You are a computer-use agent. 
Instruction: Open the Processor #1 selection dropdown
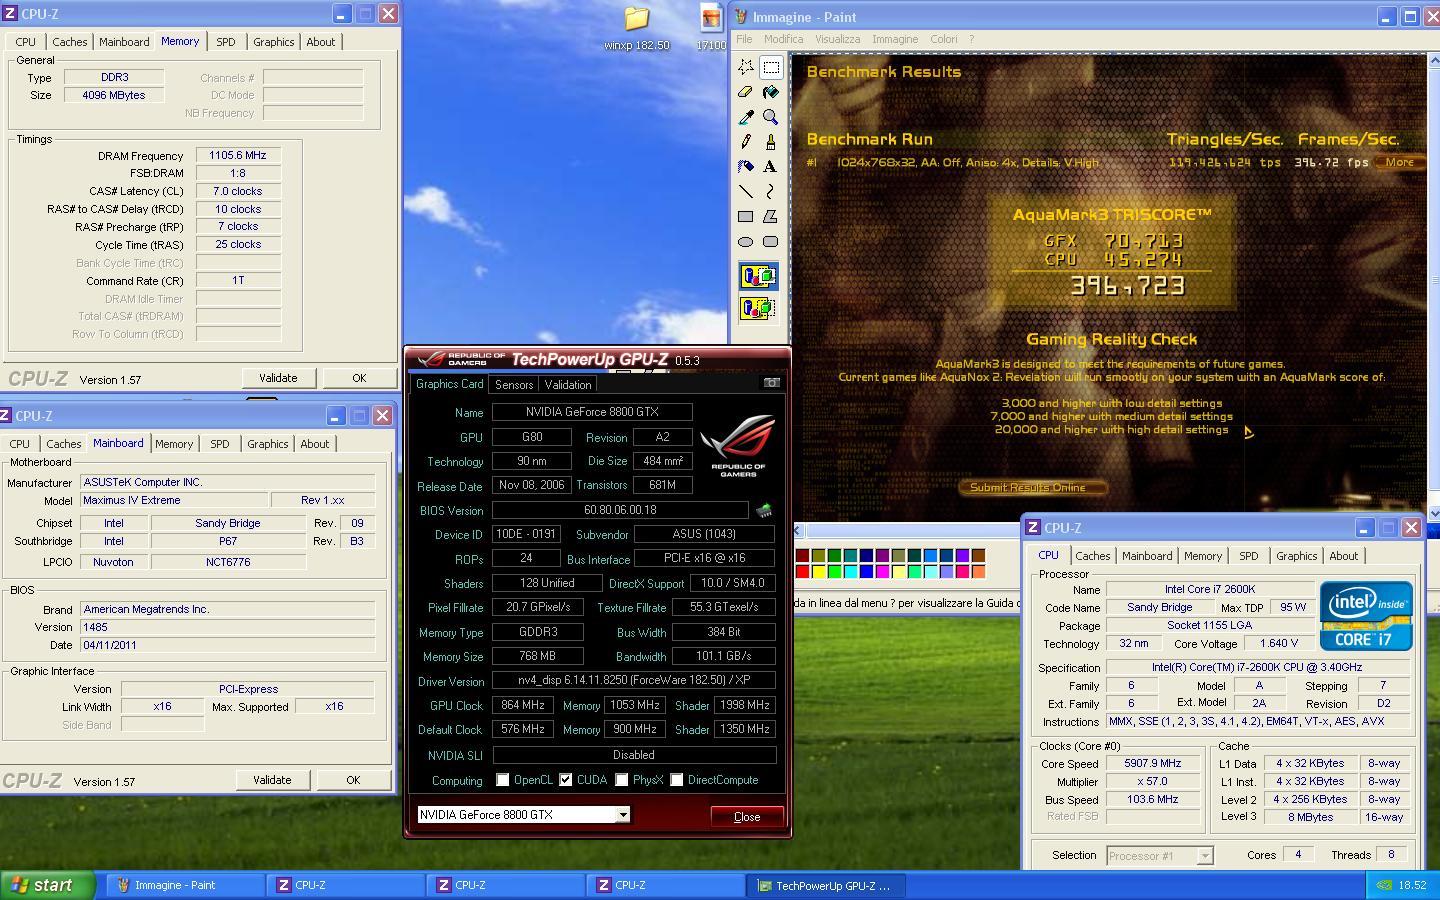coord(1204,856)
